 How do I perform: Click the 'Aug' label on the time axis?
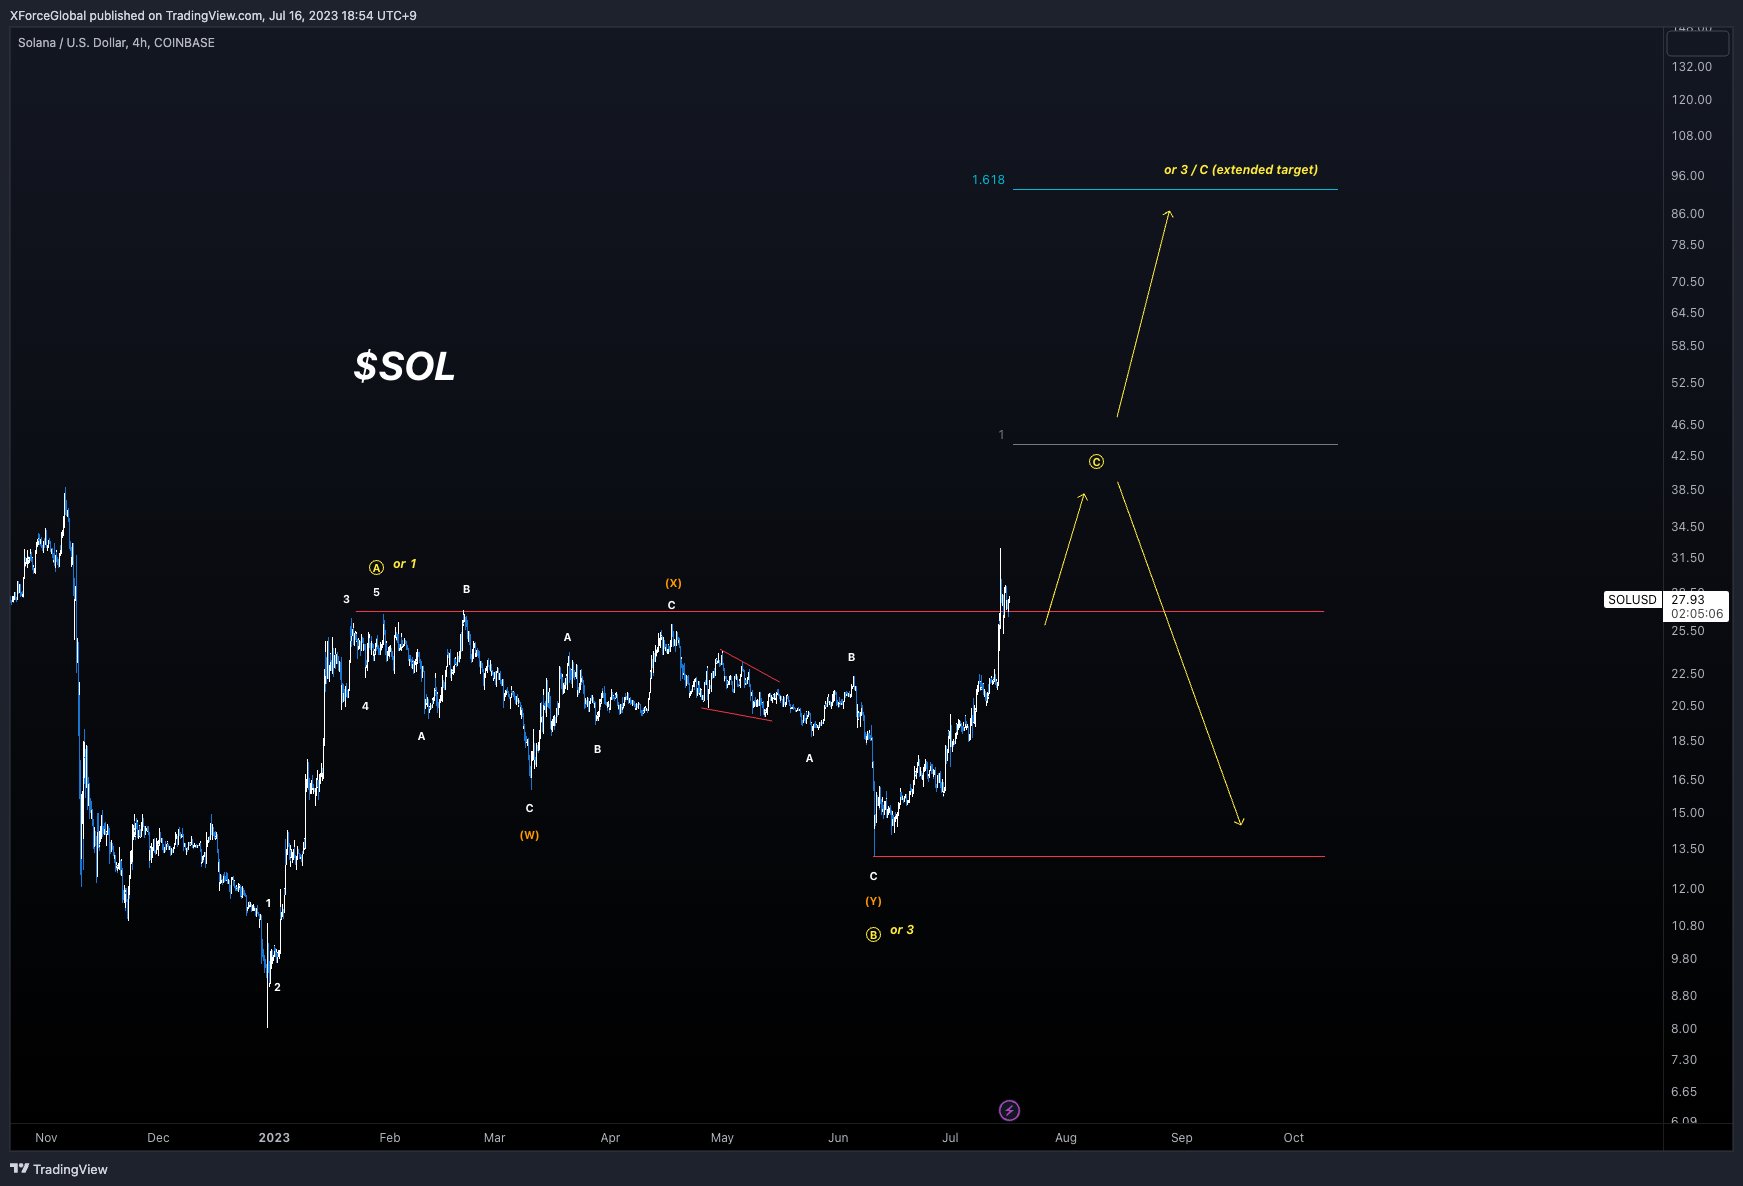pos(1065,1137)
